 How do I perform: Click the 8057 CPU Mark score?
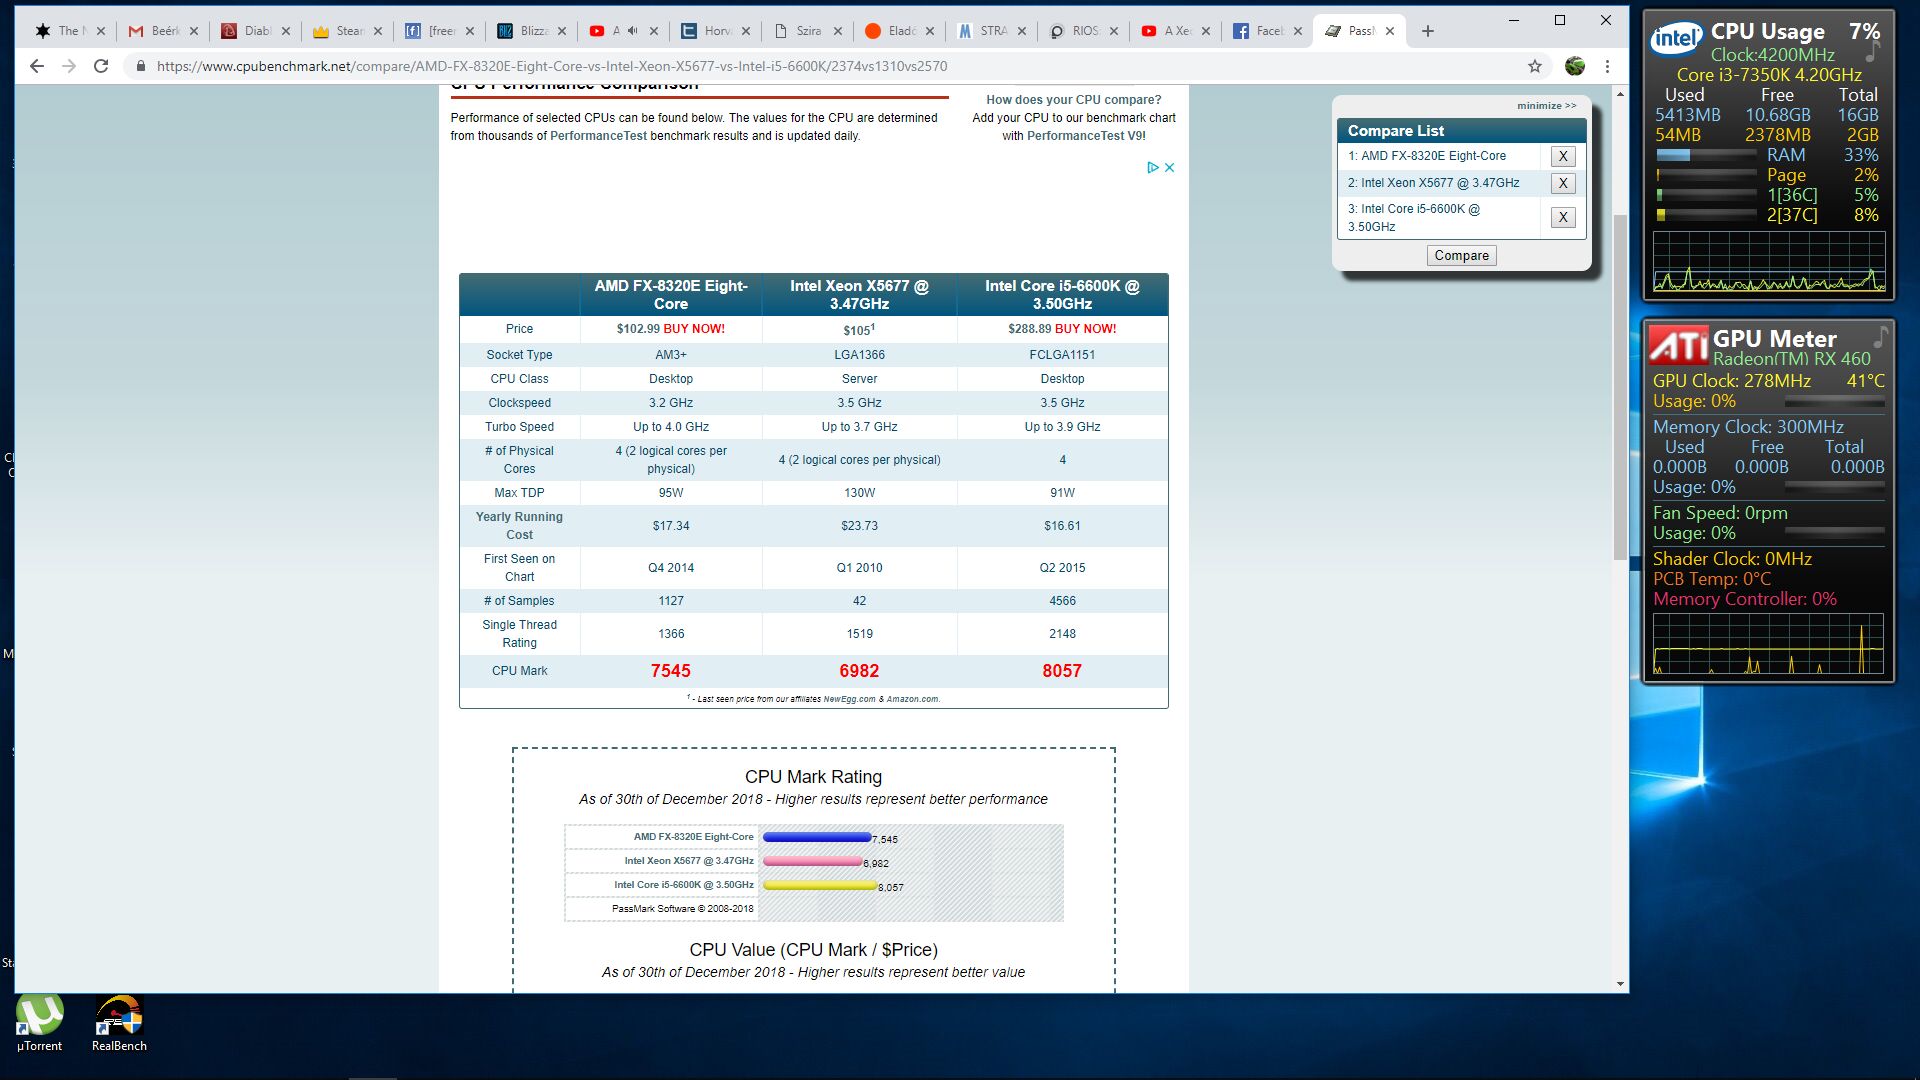[1062, 671]
